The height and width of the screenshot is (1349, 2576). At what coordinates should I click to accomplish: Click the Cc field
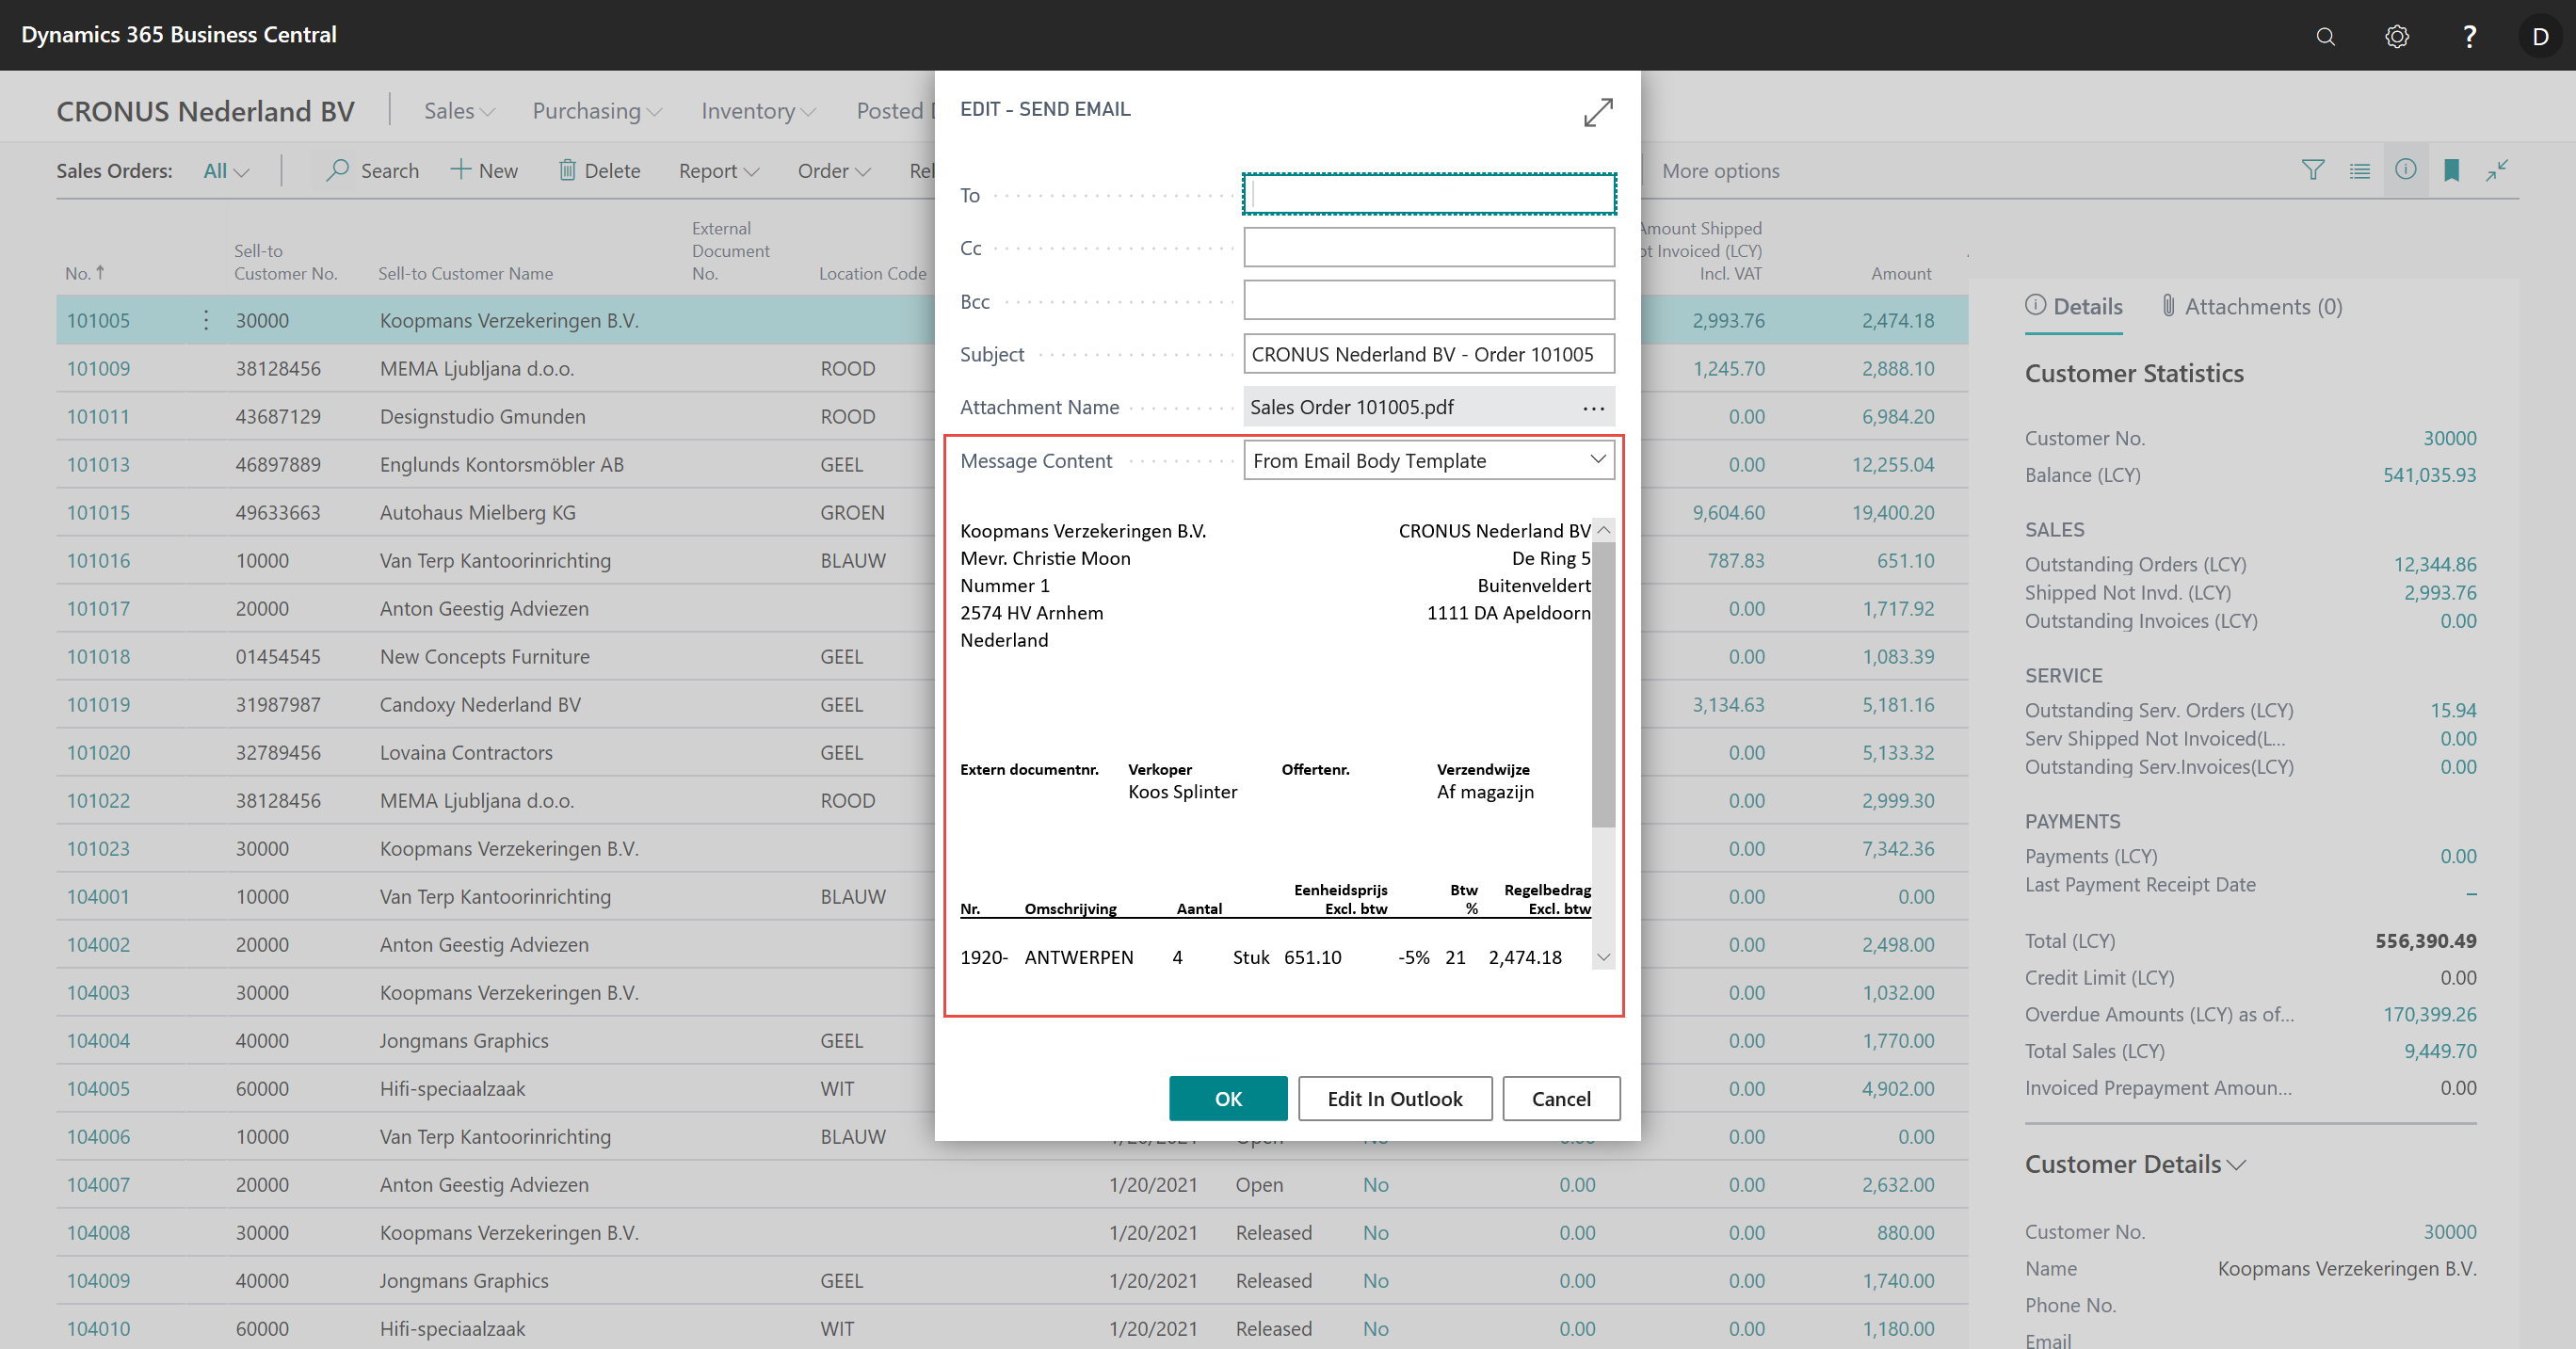click(1429, 247)
